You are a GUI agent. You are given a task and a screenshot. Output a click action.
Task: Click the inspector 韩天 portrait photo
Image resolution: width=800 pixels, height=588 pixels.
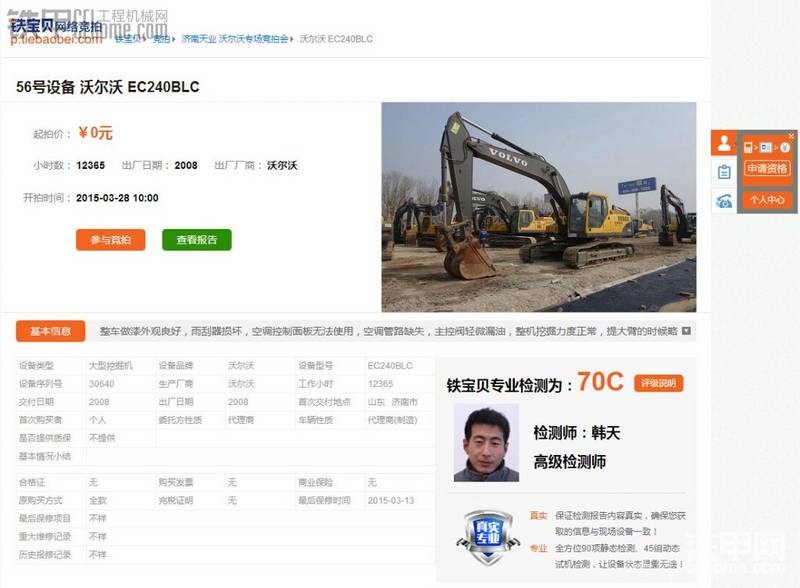coord(486,443)
